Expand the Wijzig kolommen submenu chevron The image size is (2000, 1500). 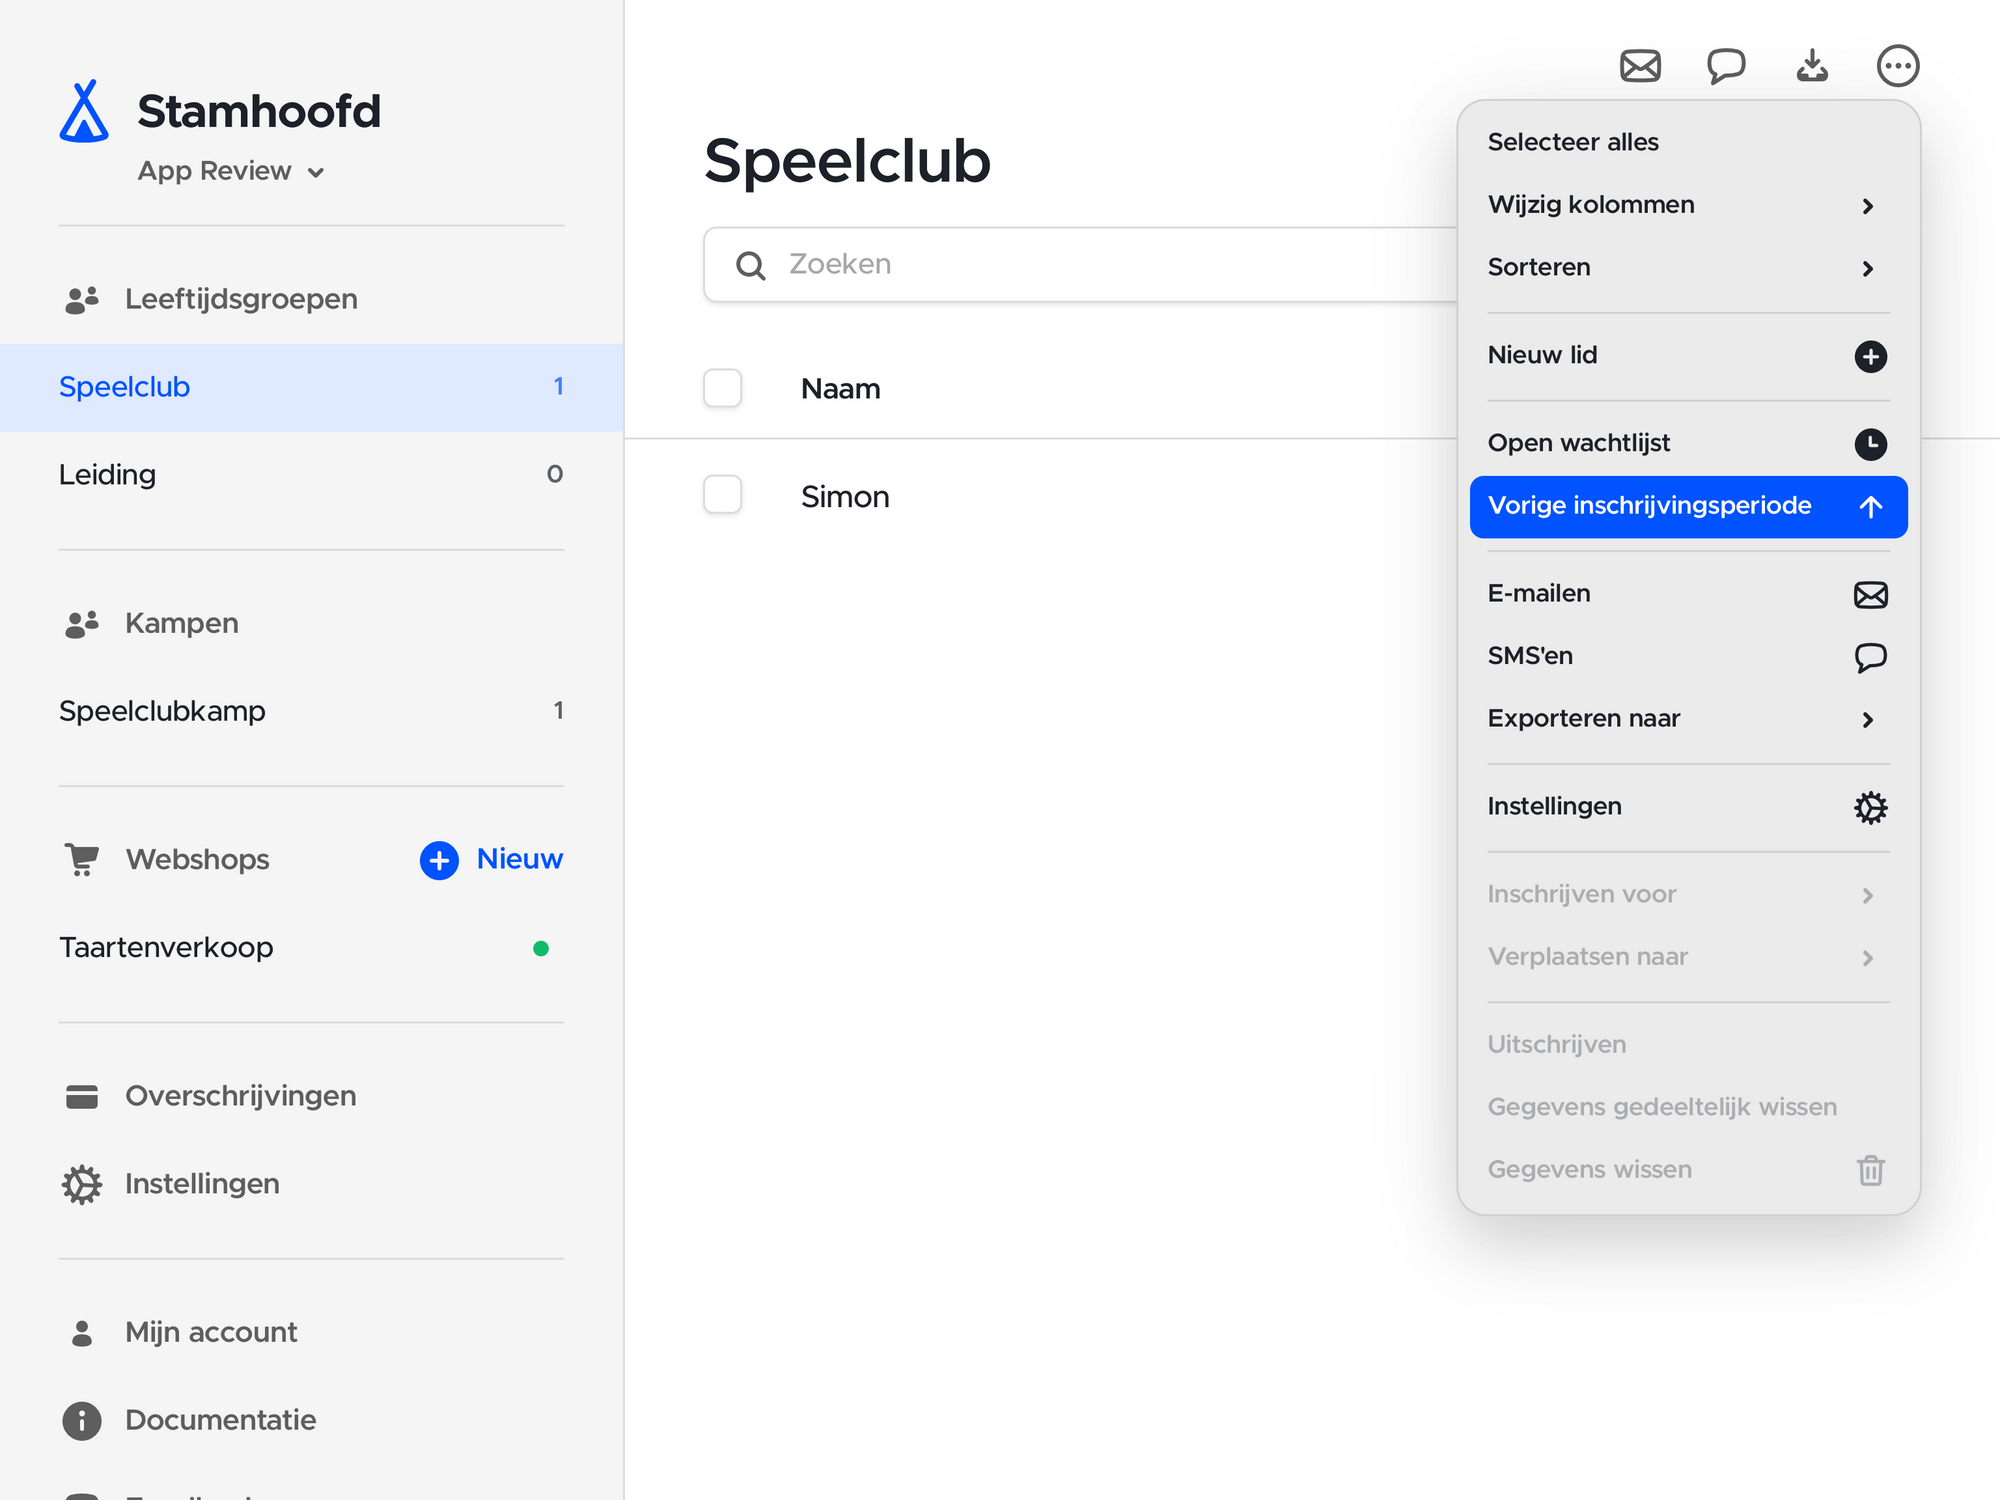(1867, 206)
